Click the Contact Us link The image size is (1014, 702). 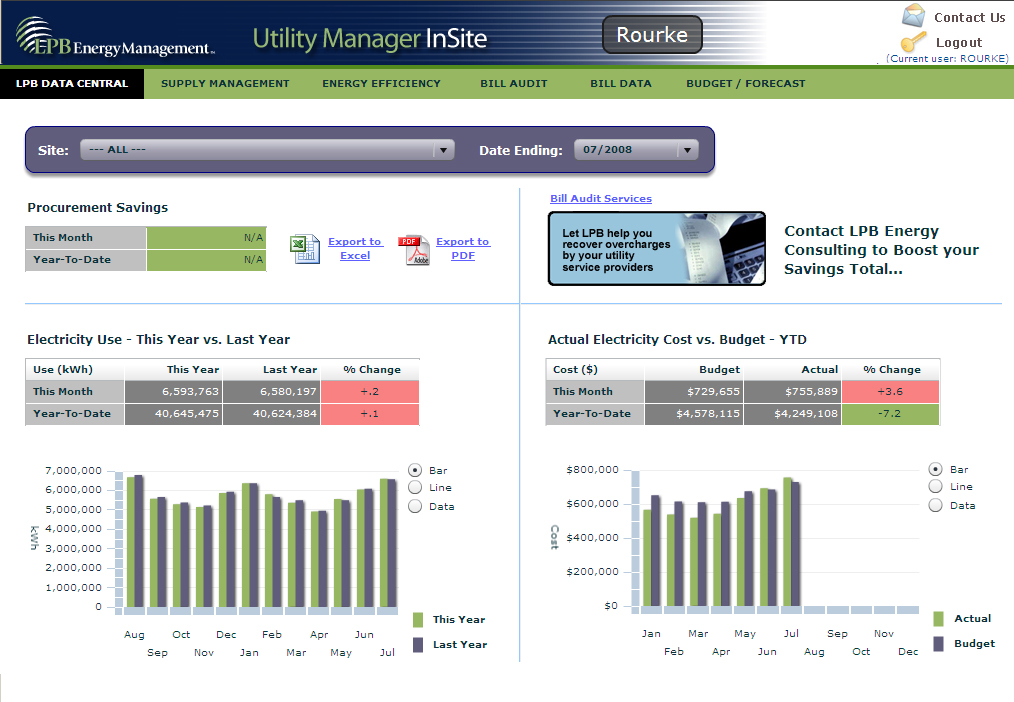click(x=969, y=17)
